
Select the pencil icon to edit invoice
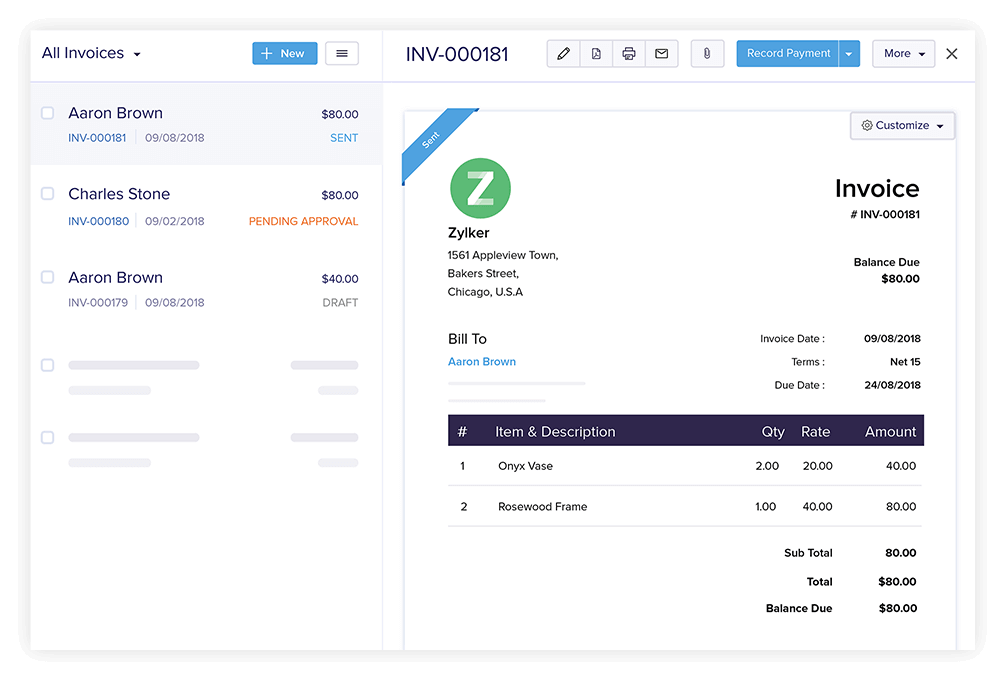click(563, 53)
